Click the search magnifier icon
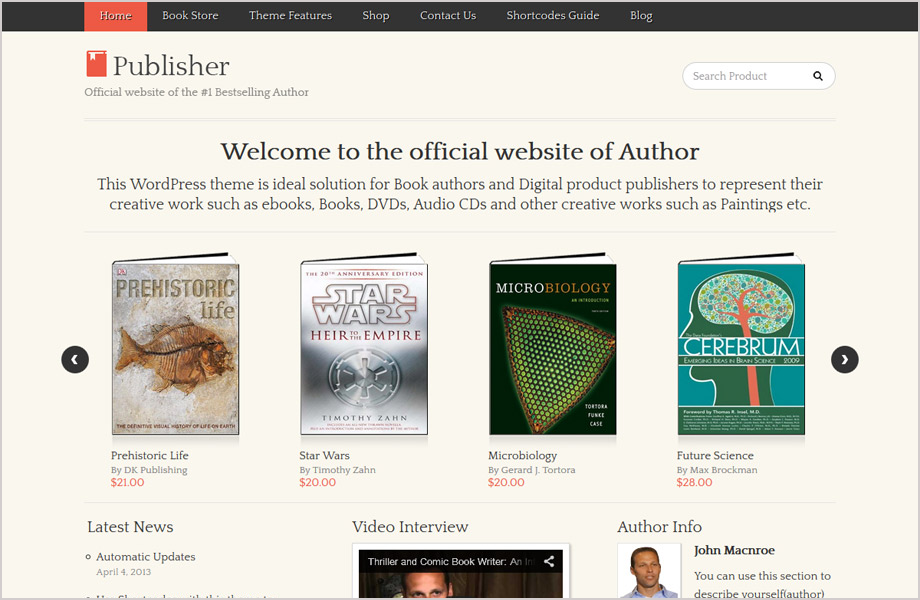 tap(817, 76)
